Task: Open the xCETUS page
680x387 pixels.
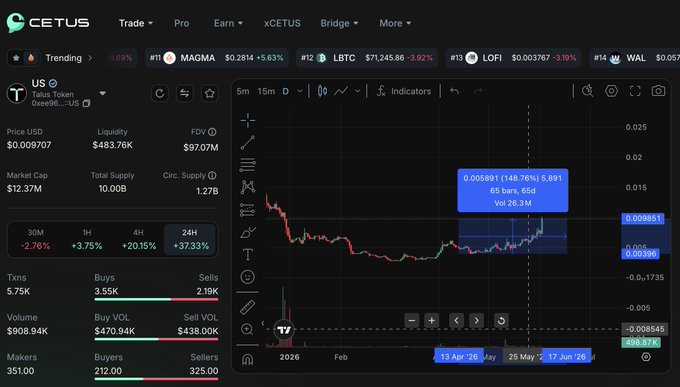Action: click(x=282, y=23)
